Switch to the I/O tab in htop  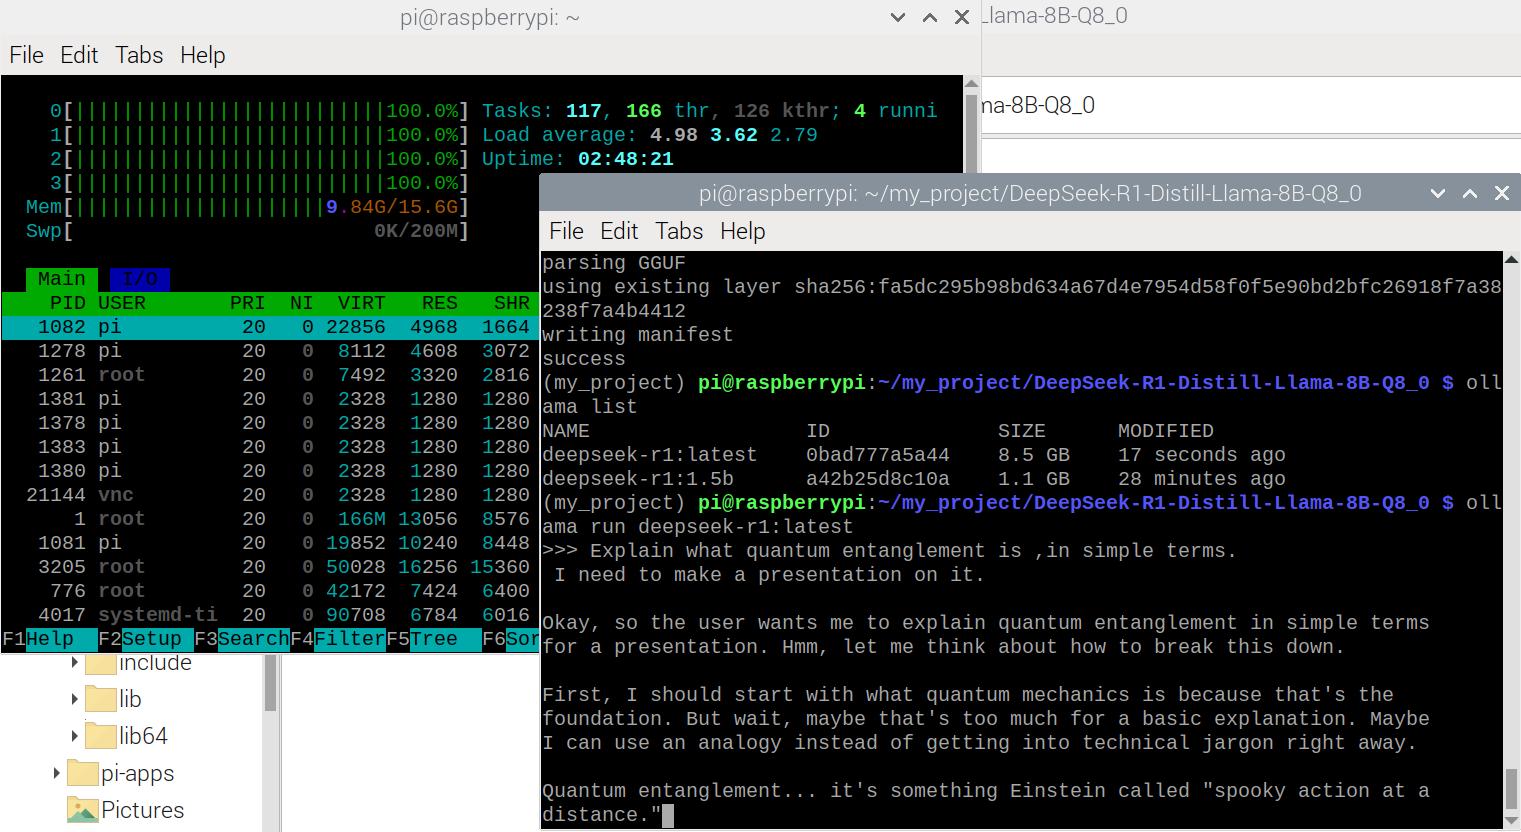139,279
